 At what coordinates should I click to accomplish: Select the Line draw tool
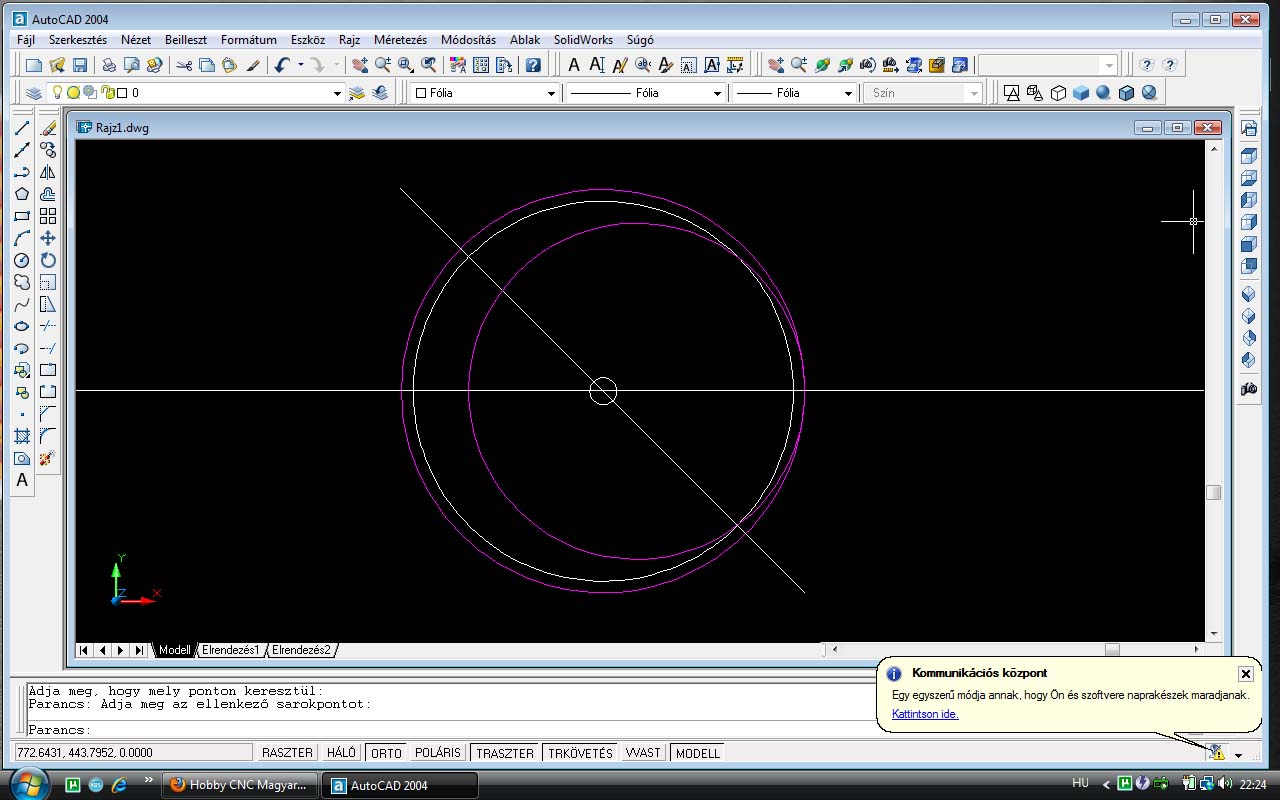pos(22,128)
